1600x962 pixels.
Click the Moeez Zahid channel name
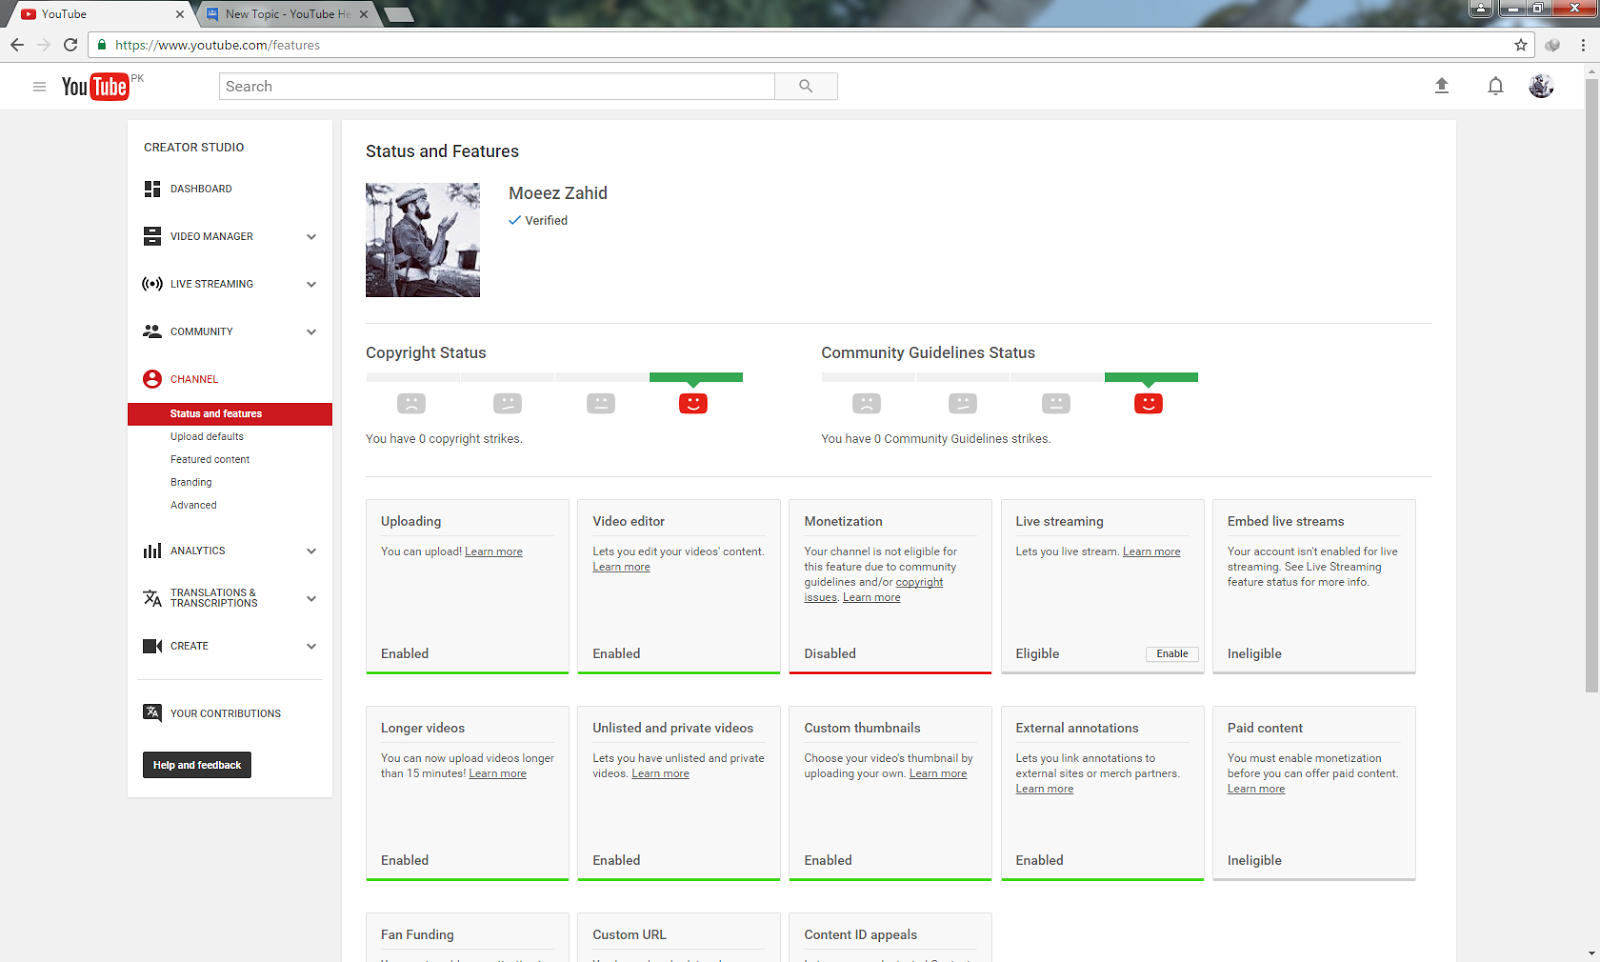coord(558,193)
